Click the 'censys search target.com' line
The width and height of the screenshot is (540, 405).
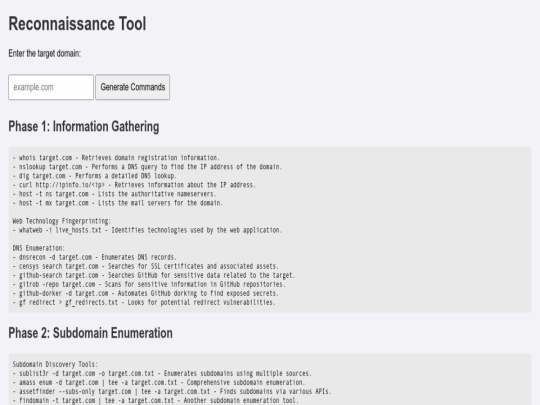146,266
